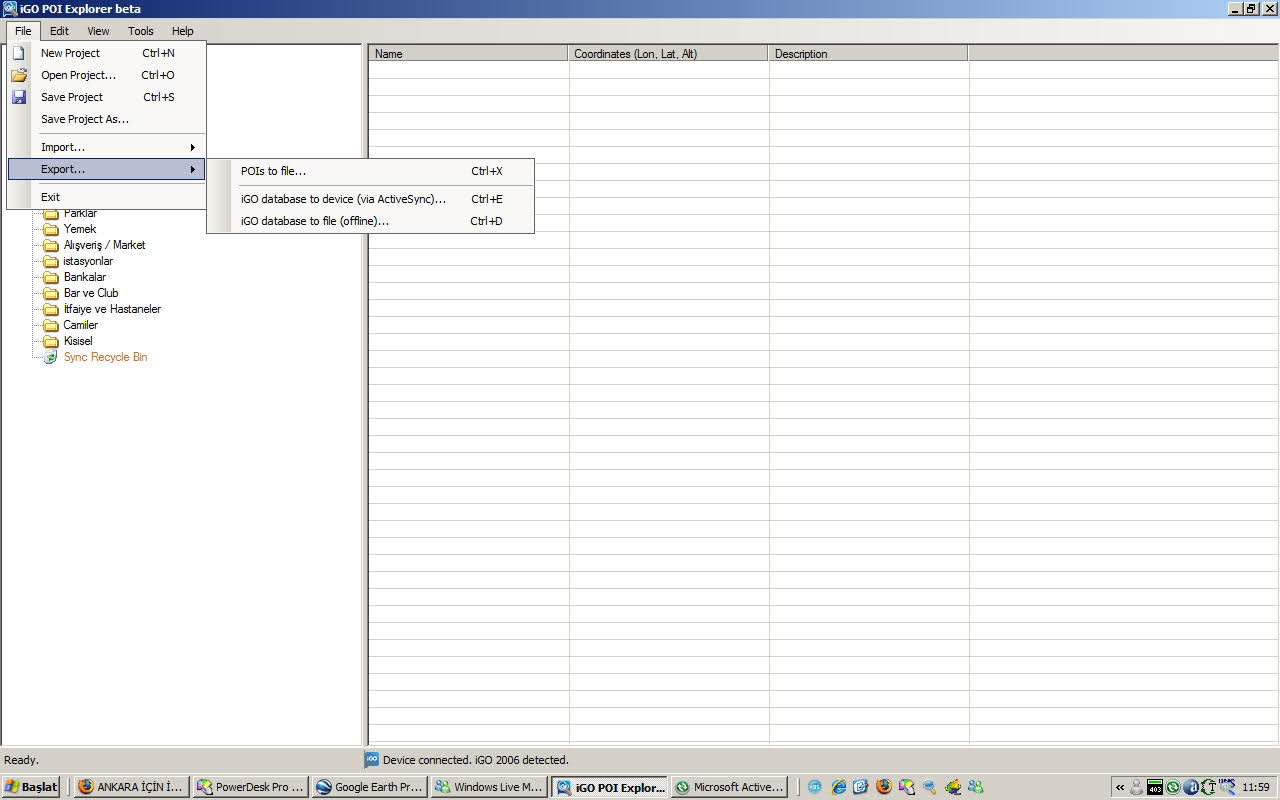Select POIs to file... export option
Viewport: 1280px width, 800px height.
coord(370,171)
